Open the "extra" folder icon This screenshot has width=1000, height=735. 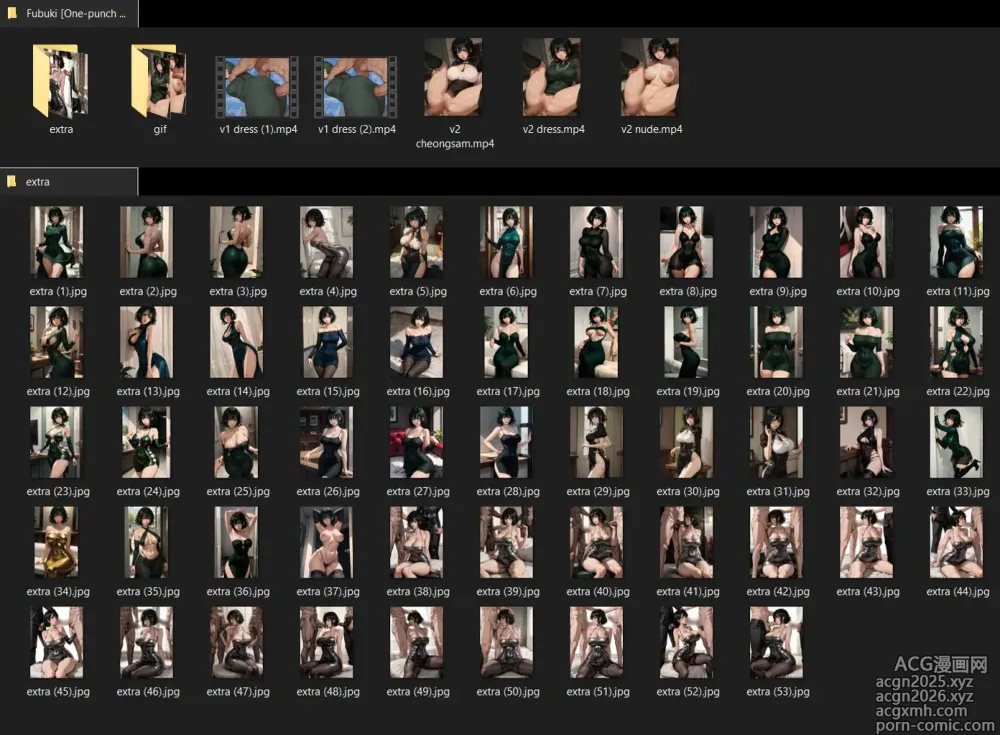tap(60, 80)
